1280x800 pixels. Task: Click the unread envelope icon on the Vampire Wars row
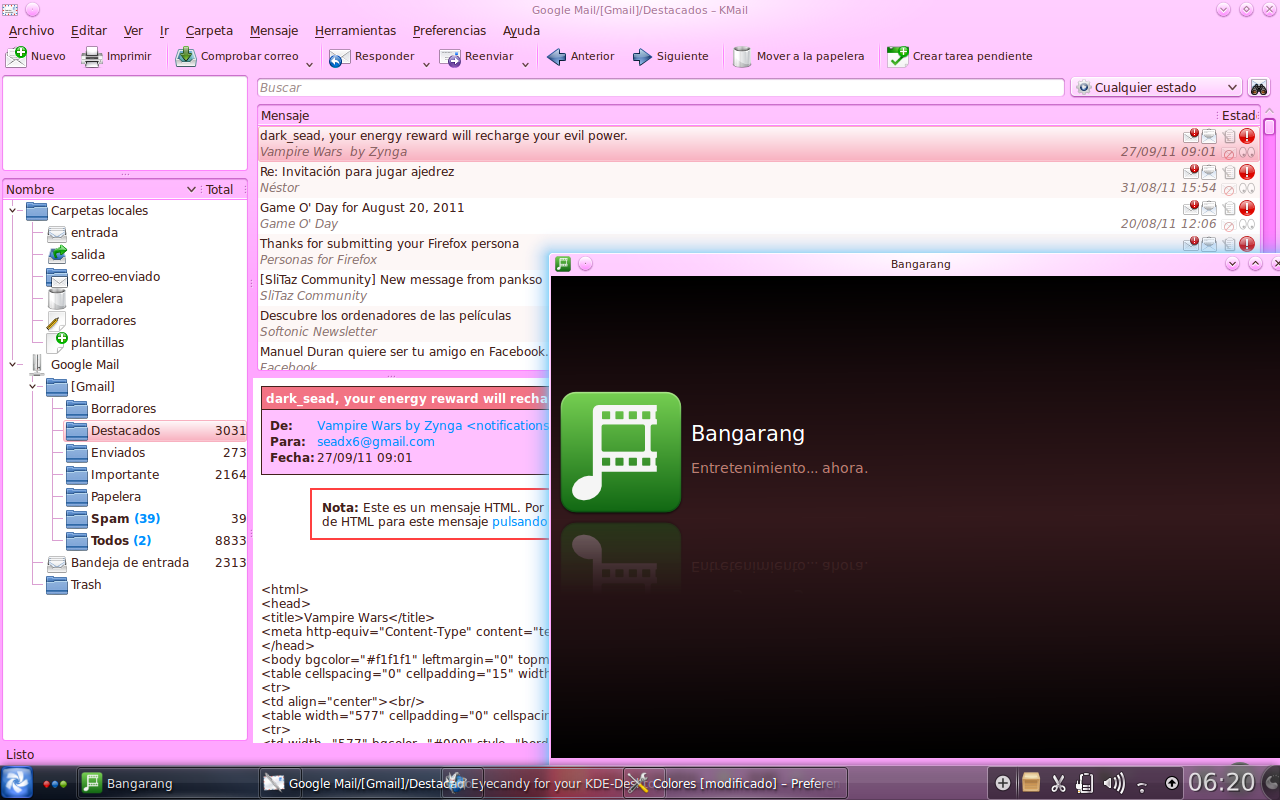(1191, 136)
